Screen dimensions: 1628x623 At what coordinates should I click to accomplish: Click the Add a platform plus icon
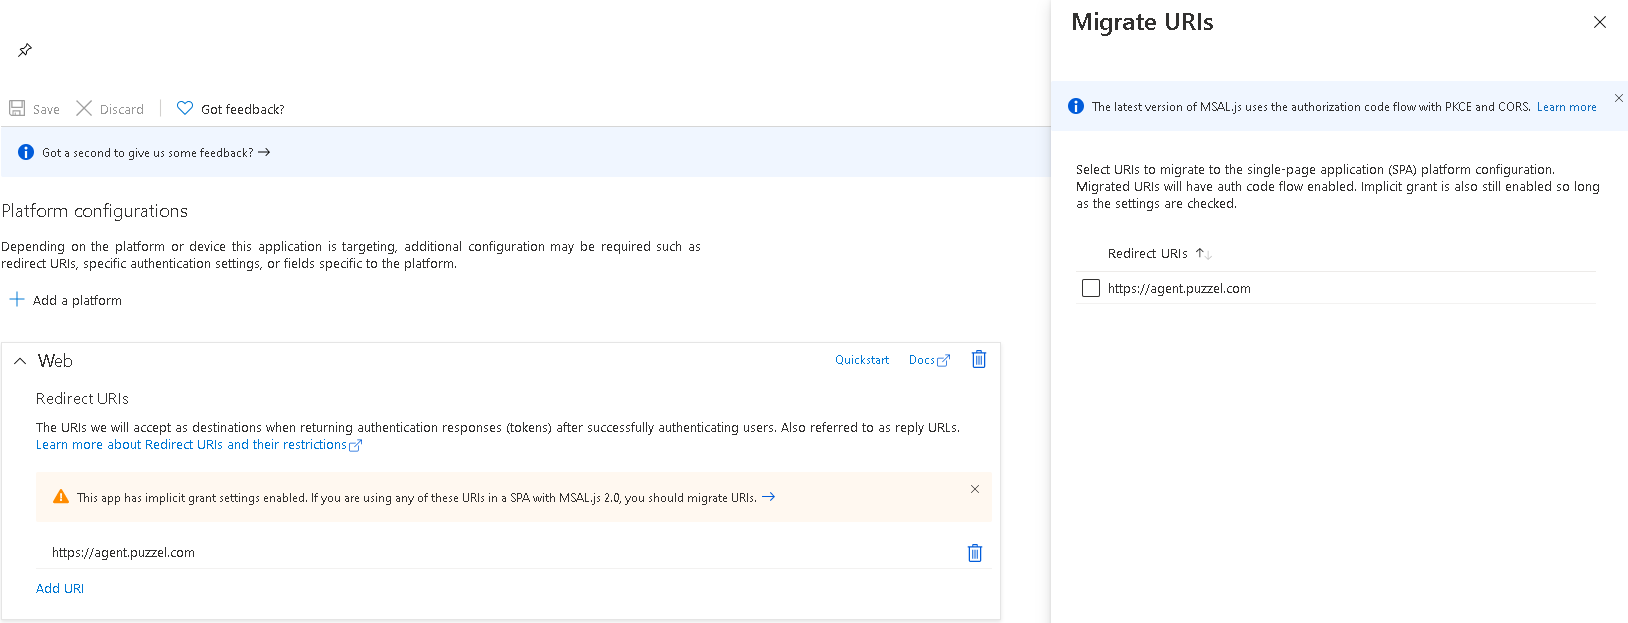pyautogui.click(x=17, y=300)
